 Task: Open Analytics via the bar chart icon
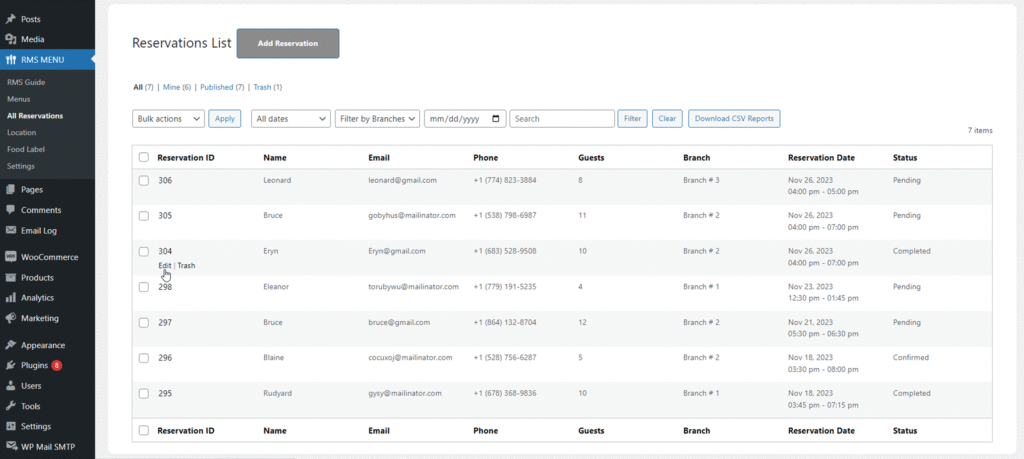(10, 298)
